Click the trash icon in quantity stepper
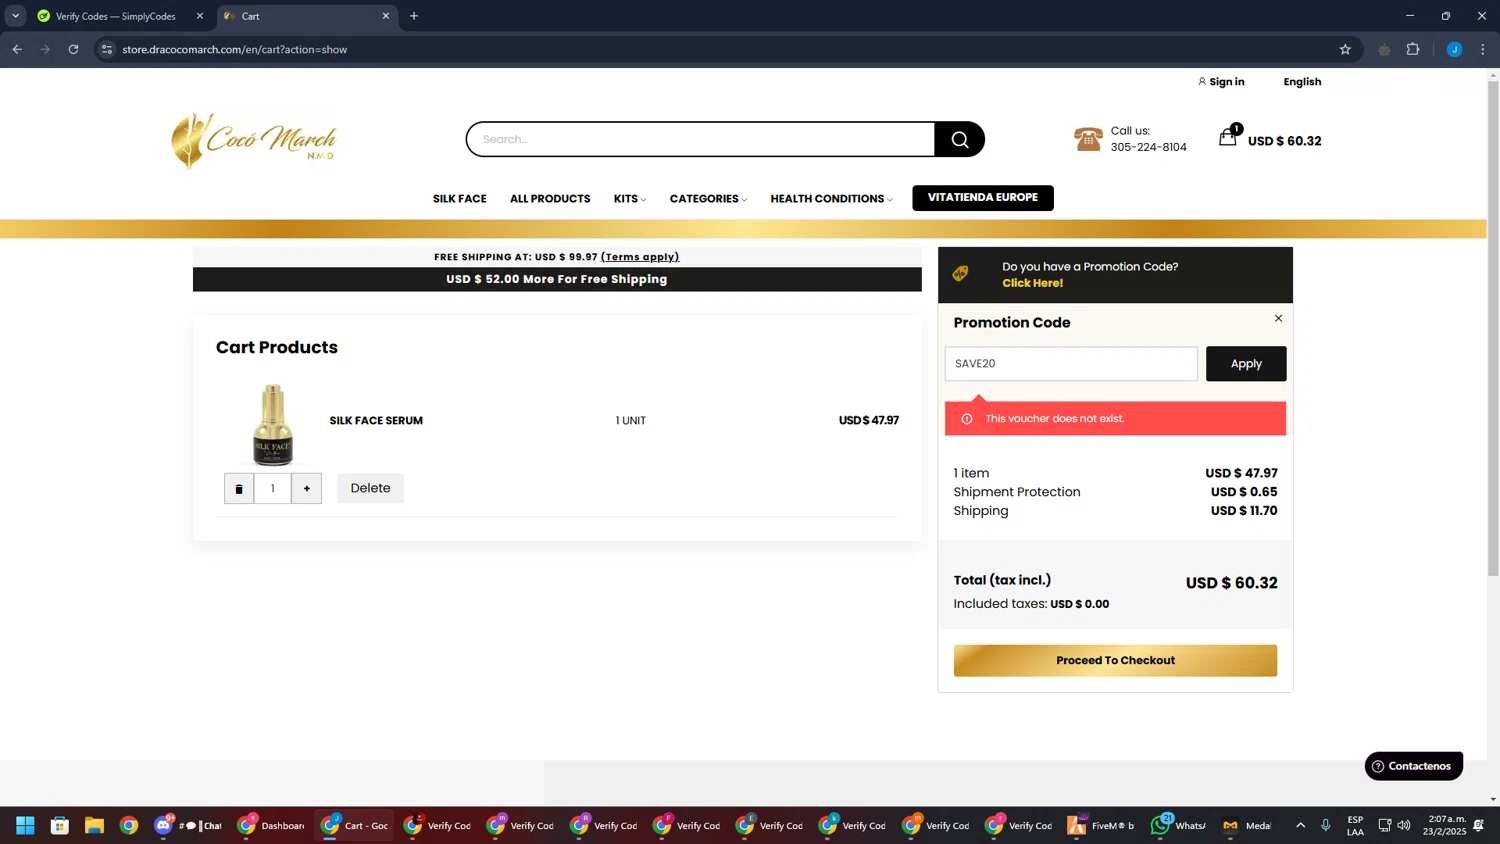1500x844 pixels. 239,488
